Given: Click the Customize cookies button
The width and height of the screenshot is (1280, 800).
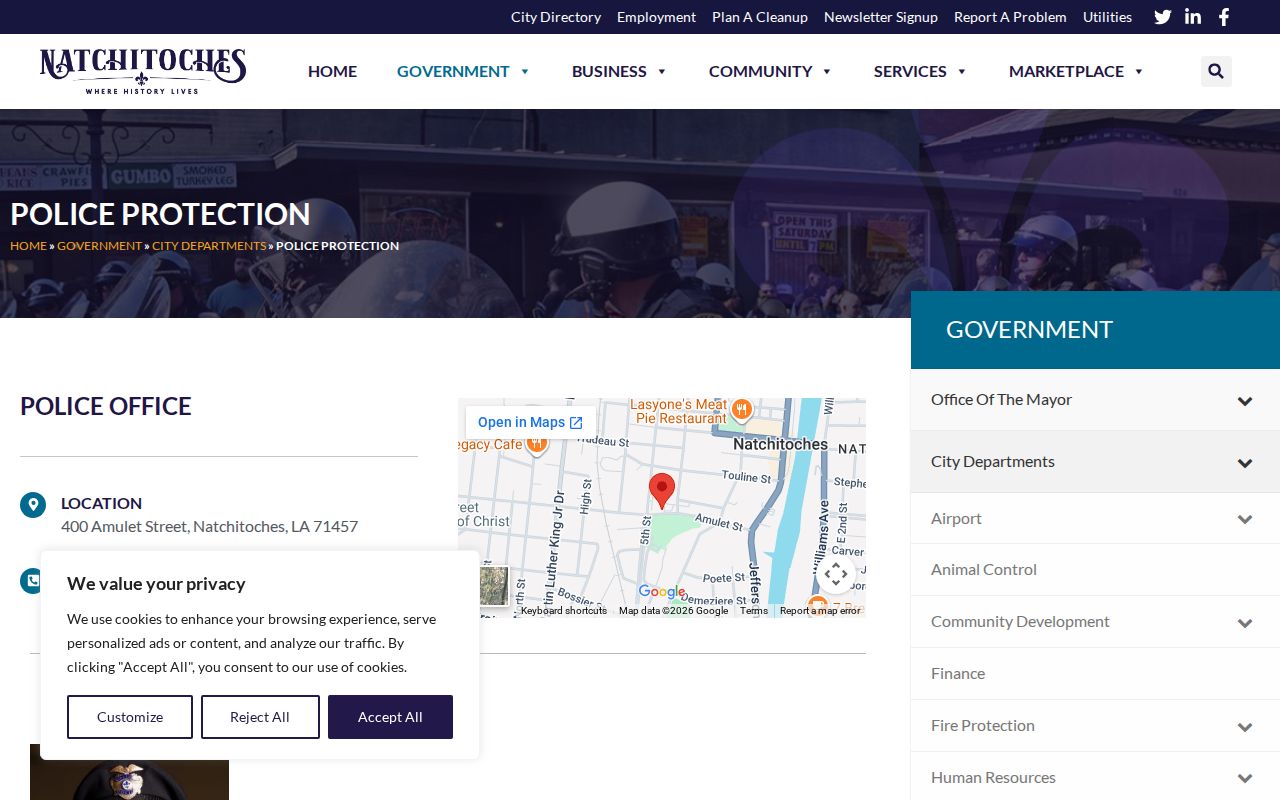Looking at the screenshot, I should (130, 717).
